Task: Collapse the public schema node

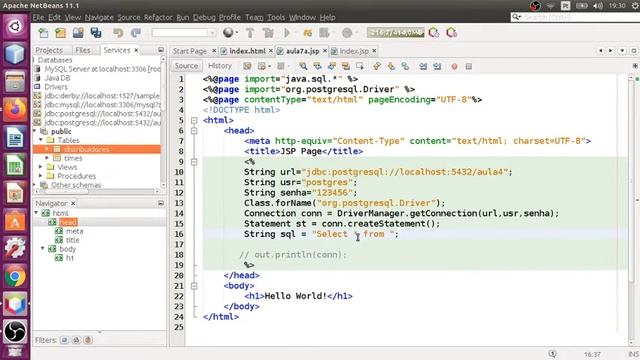Action: pos(35,131)
